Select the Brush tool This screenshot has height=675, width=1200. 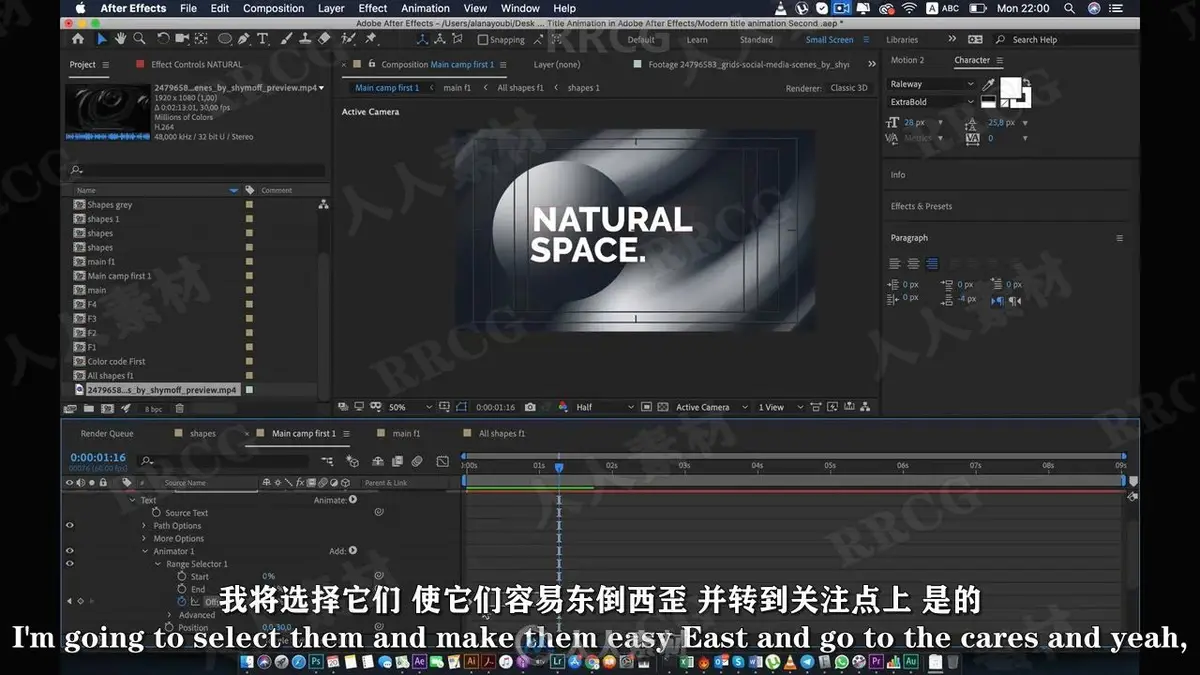[x=287, y=39]
